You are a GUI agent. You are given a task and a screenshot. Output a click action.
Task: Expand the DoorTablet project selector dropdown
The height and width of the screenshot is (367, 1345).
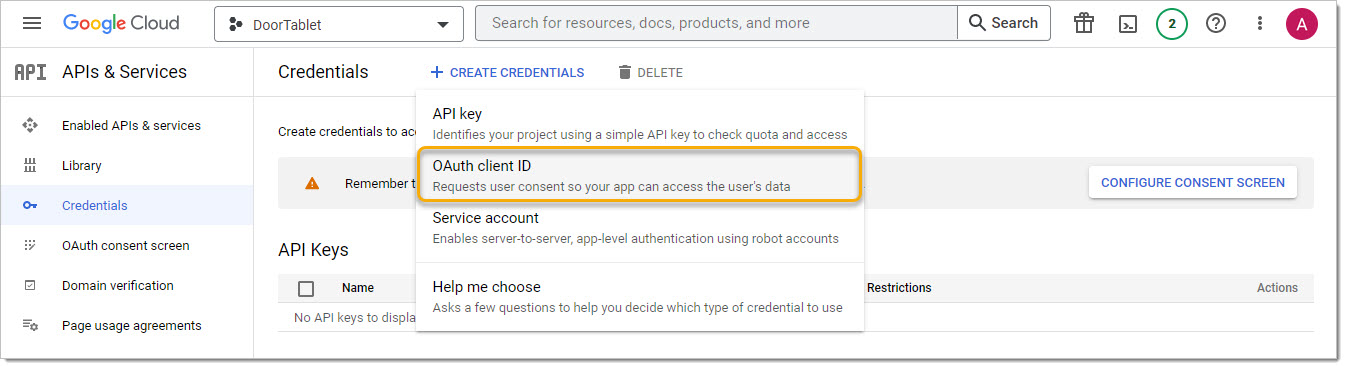(x=339, y=24)
